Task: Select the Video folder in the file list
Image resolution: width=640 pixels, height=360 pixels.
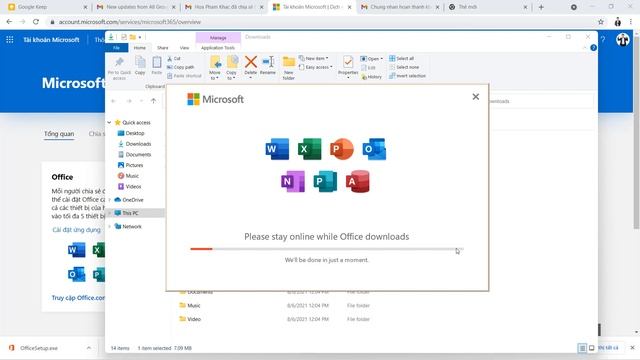Action: click(x=190, y=319)
